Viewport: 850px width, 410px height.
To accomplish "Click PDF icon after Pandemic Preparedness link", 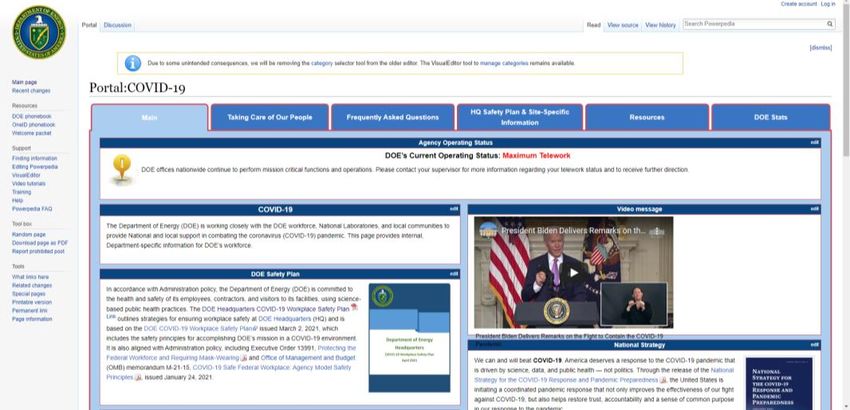I will [664, 380].
